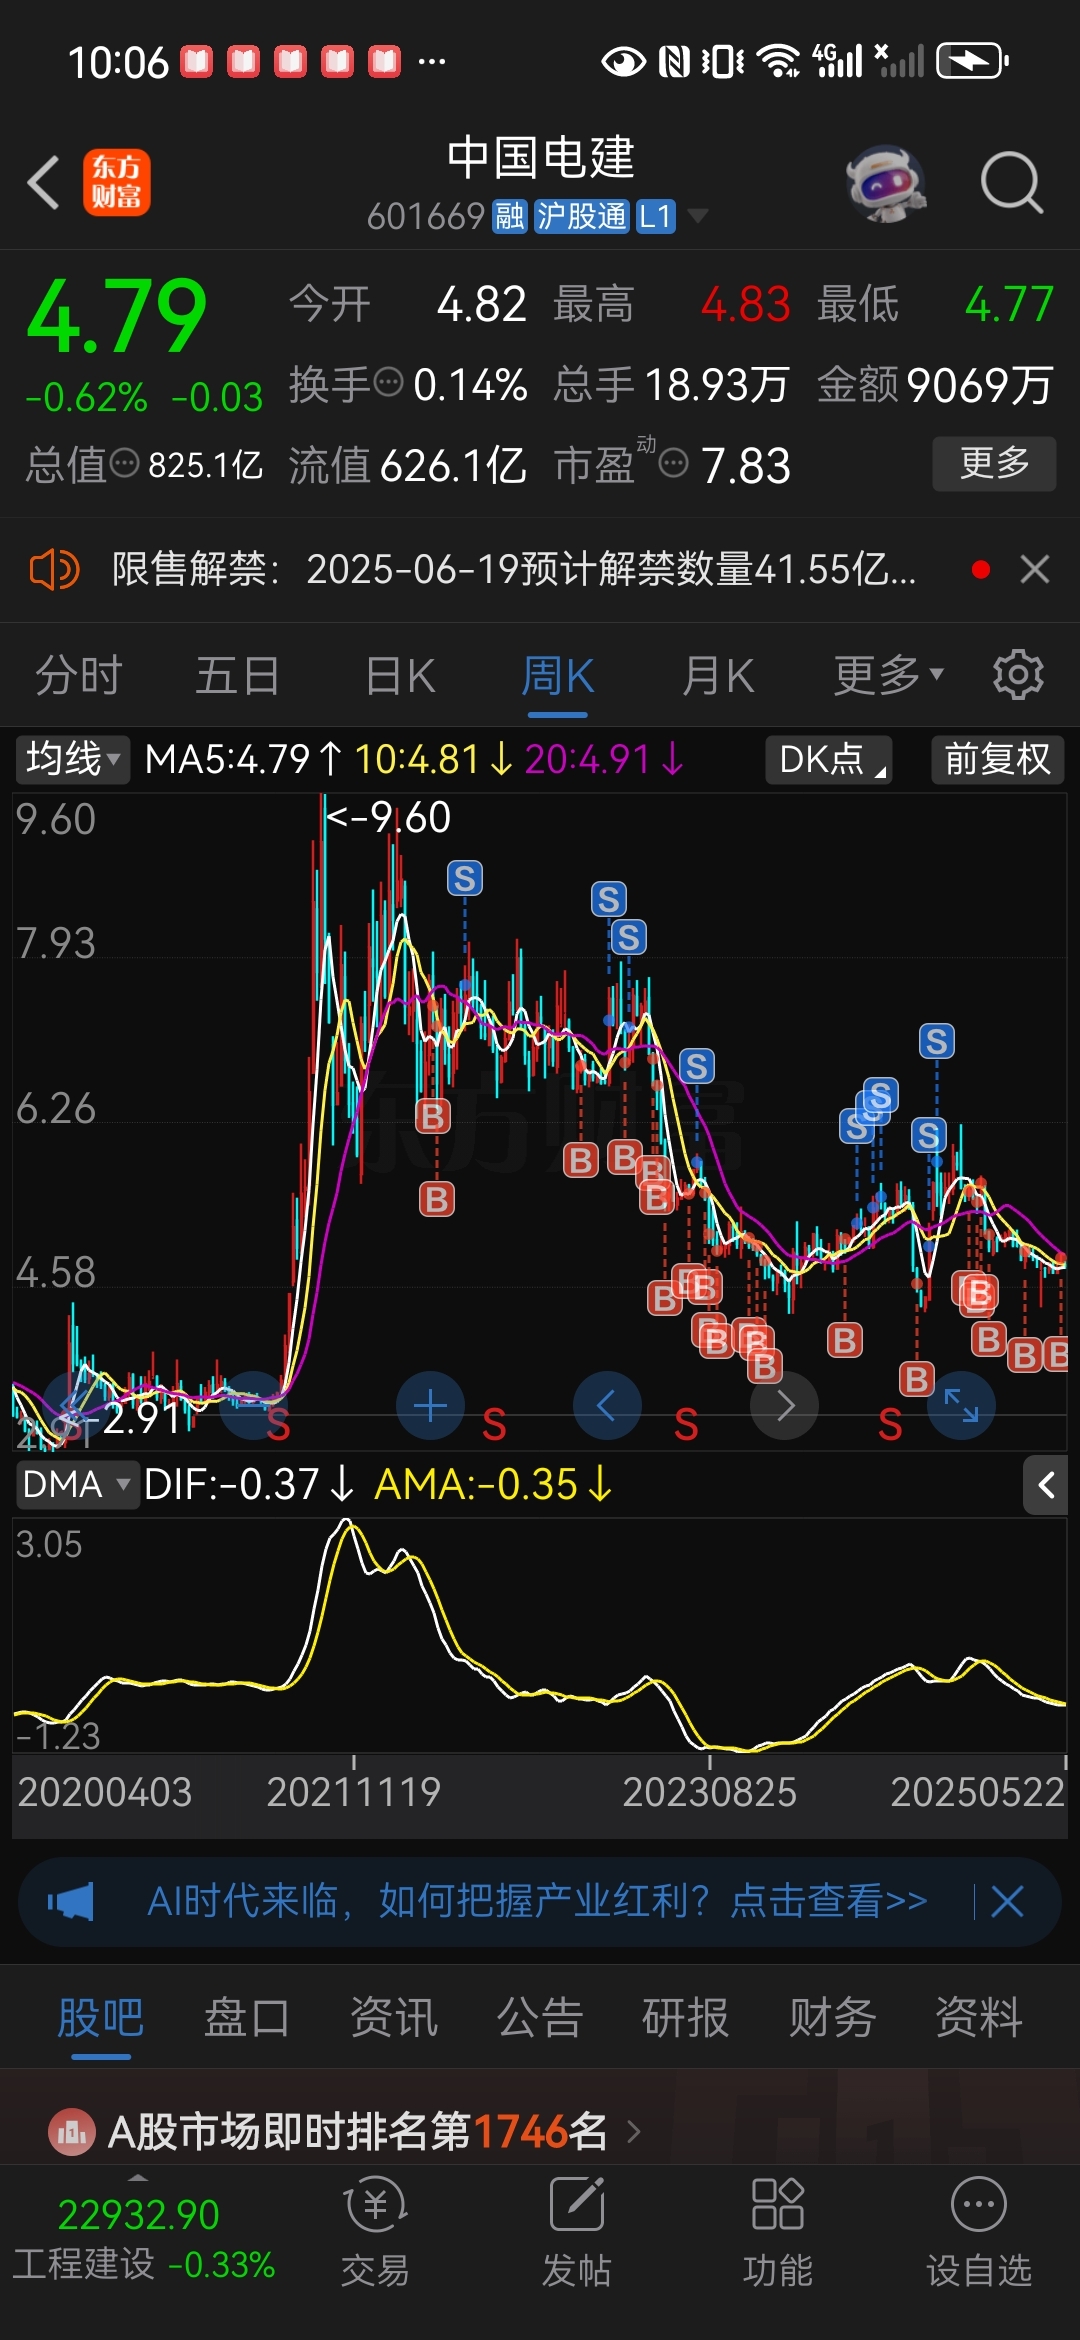Open the 公告 tab
Screen dimensions: 1080x2340
click(540, 2017)
